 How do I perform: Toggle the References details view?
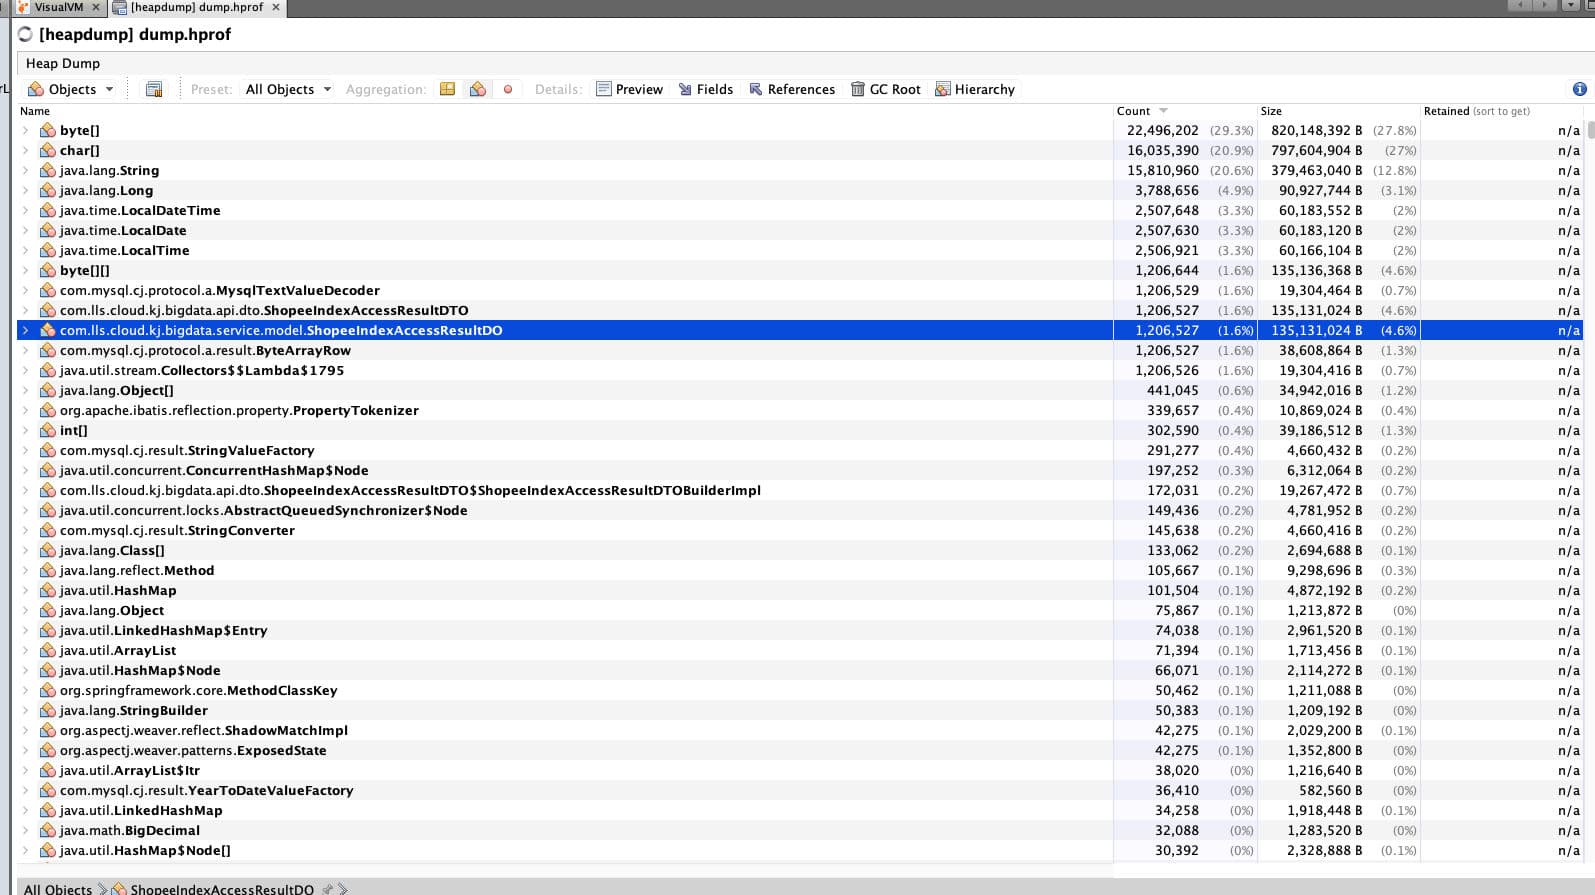pyautogui.click(x=791, y=89)
